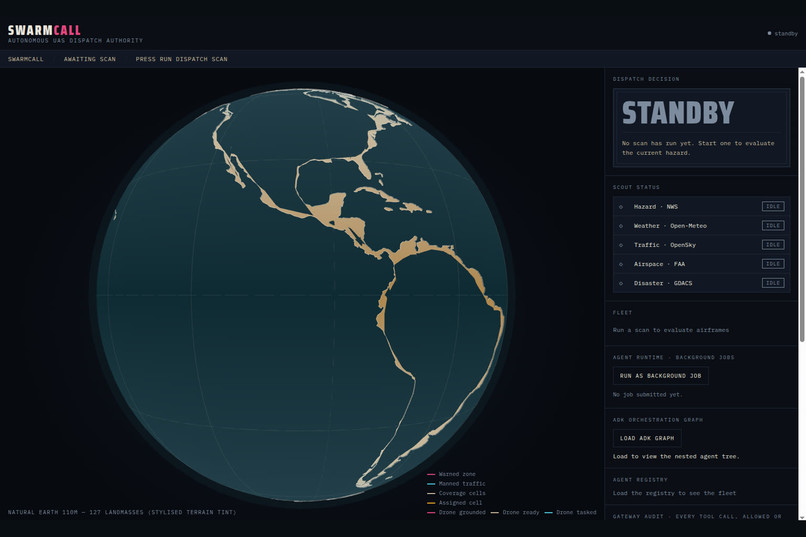Select the SWARMCALL item in status strip
This screenshot has height=537, width=806.
(26, 59)
